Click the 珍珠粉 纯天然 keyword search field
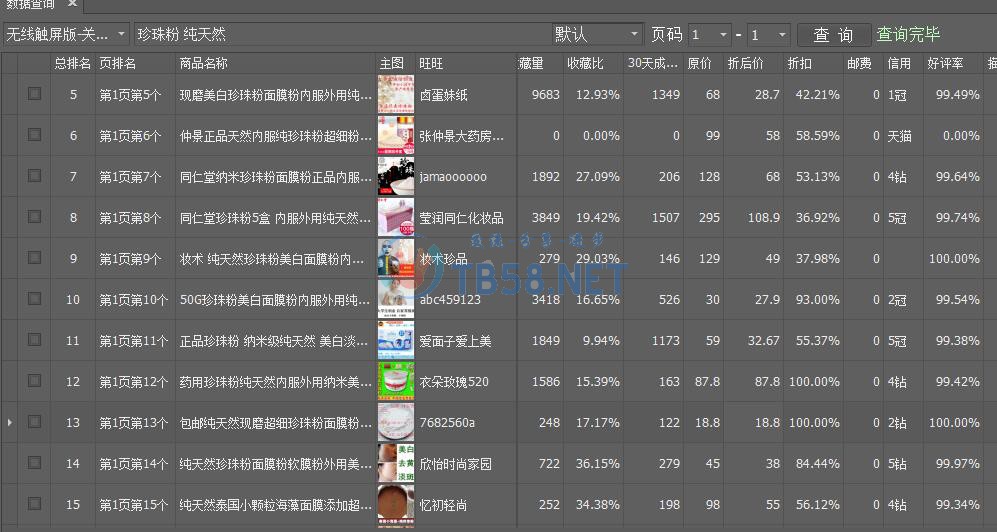The width and height of the screenshot is (997, 532). 340,35
